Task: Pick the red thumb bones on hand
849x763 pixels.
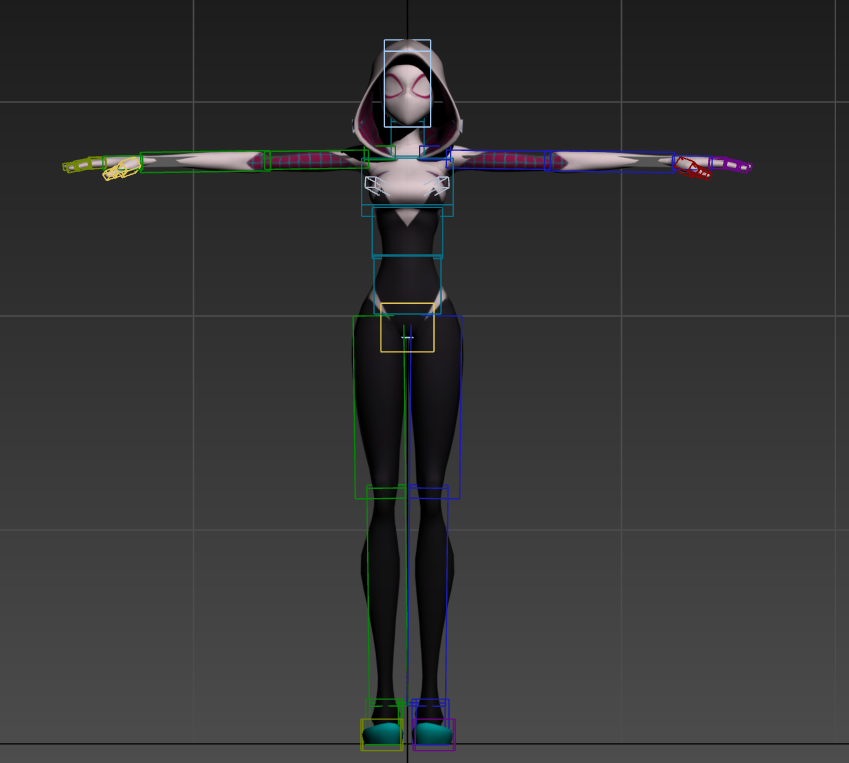Action: click(x=693, y=168)
